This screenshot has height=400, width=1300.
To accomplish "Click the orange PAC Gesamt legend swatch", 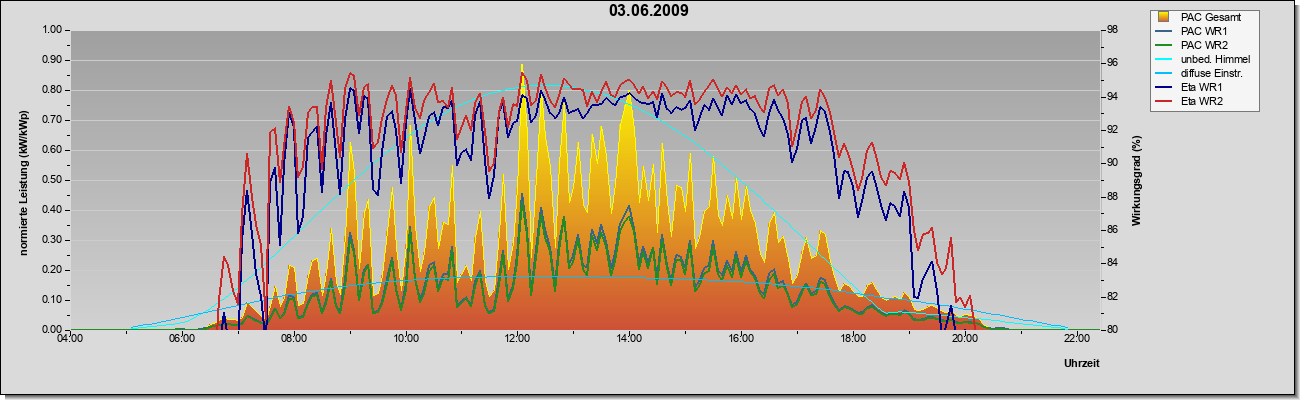I will tap(1165, 17).
